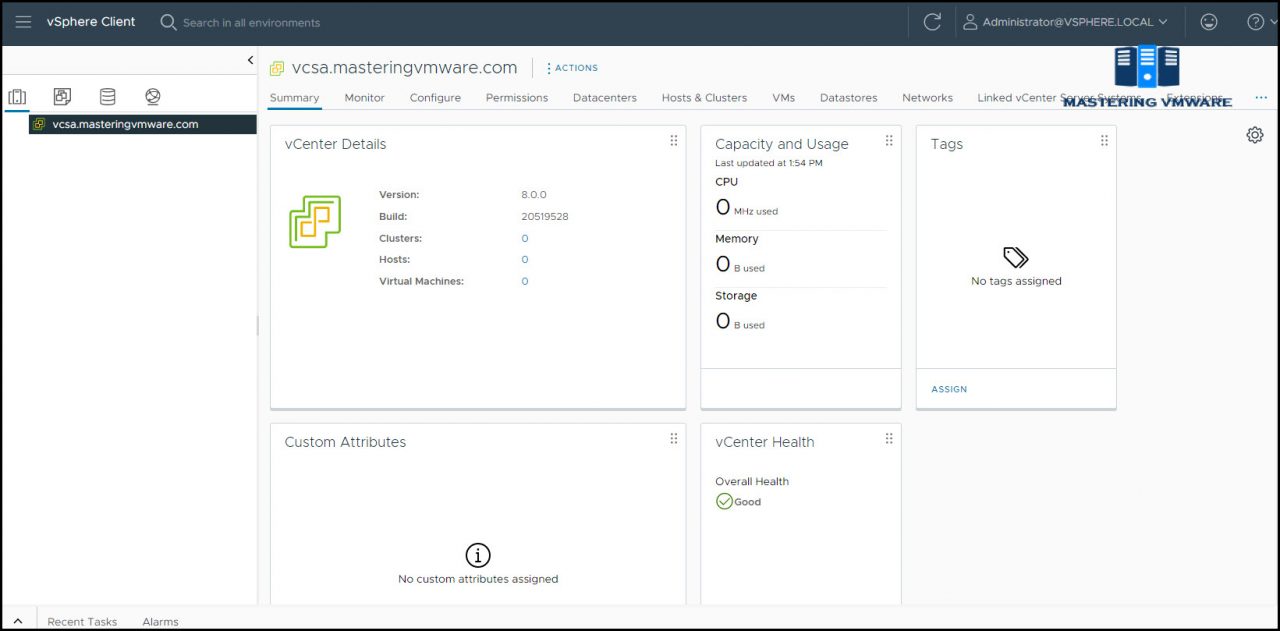Click vCenter Details card drag handle

pyautogui.click(x=674, y=141)
